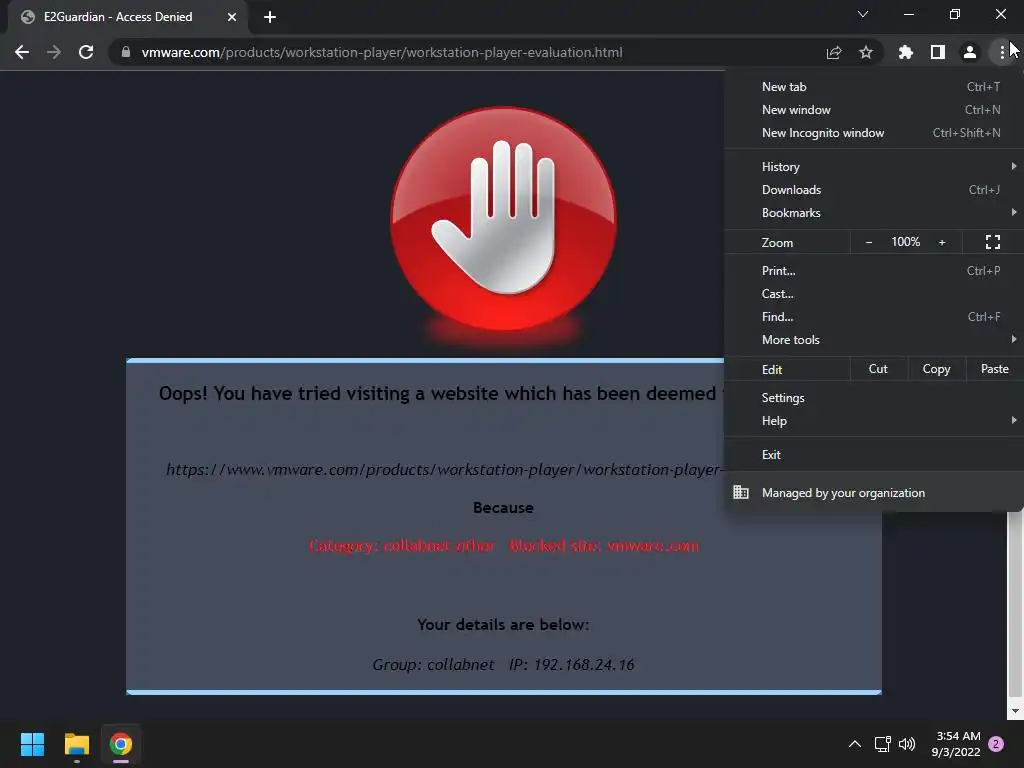Click the page scrollbar down arrow
The image size is (1024, 768).
(1015, 711)
